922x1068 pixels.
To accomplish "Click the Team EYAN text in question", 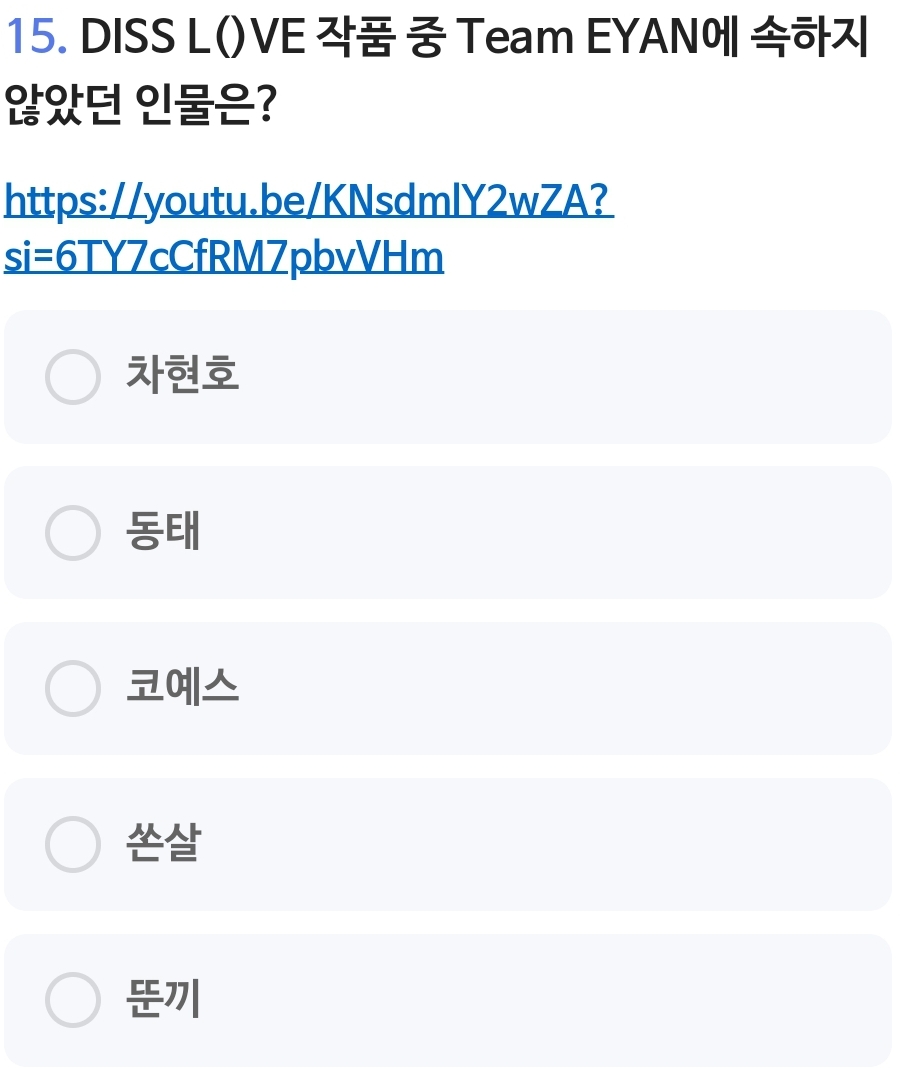I will click(577, 36).
